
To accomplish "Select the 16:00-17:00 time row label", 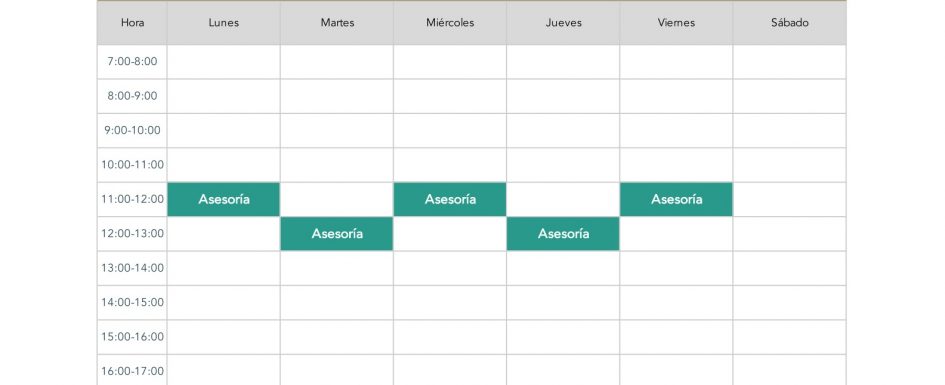I will pyautogui.click(x=132, y=370).
